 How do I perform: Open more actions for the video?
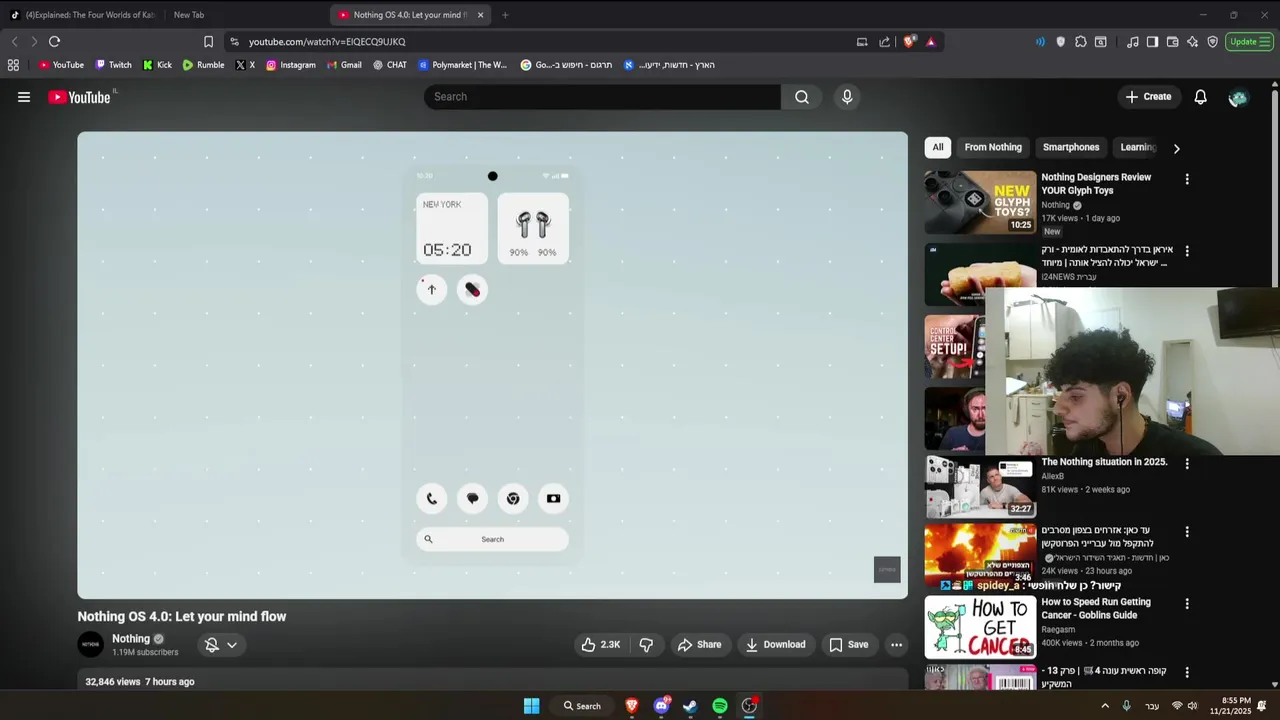coord(896,645)
